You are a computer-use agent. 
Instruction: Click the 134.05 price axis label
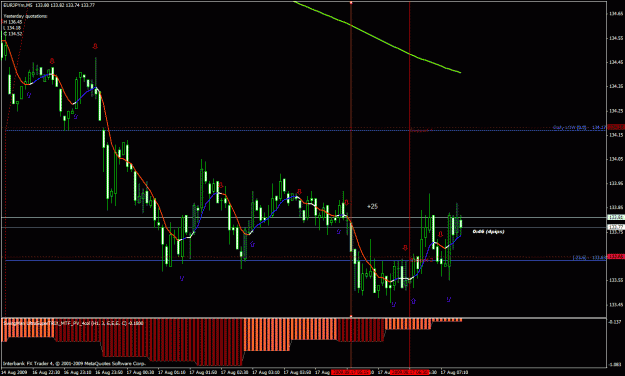coord(616,159)
